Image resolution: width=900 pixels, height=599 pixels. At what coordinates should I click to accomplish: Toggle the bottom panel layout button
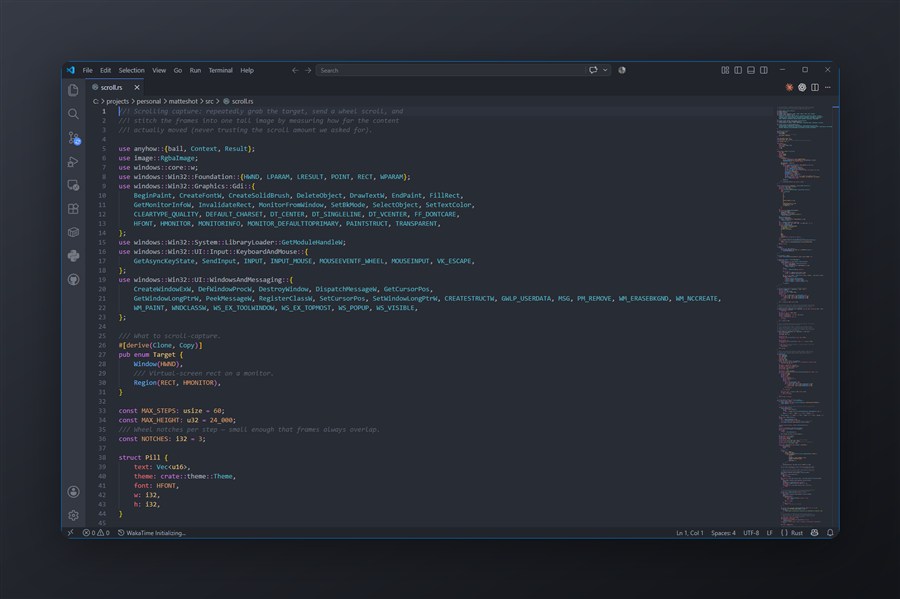pyautogui.click(x=751, y=70)
